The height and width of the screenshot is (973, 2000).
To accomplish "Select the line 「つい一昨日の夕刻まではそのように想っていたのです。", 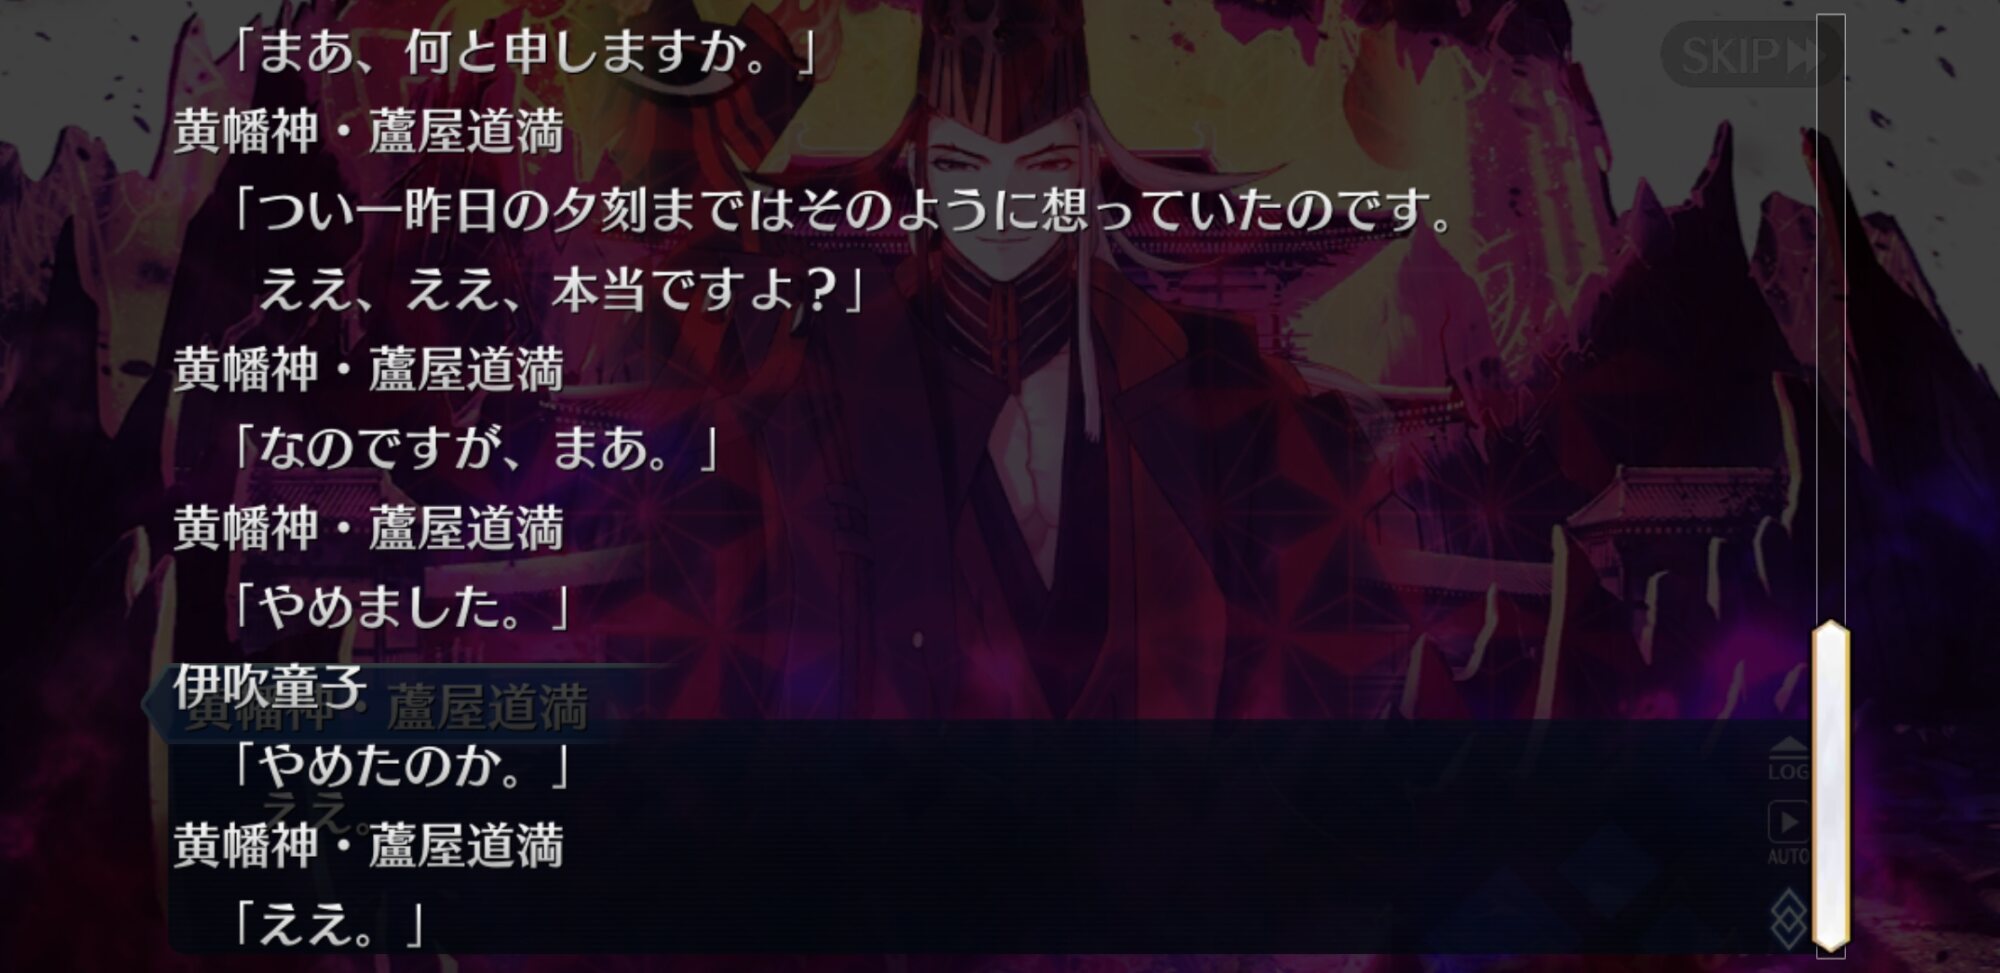I will 841,210.
